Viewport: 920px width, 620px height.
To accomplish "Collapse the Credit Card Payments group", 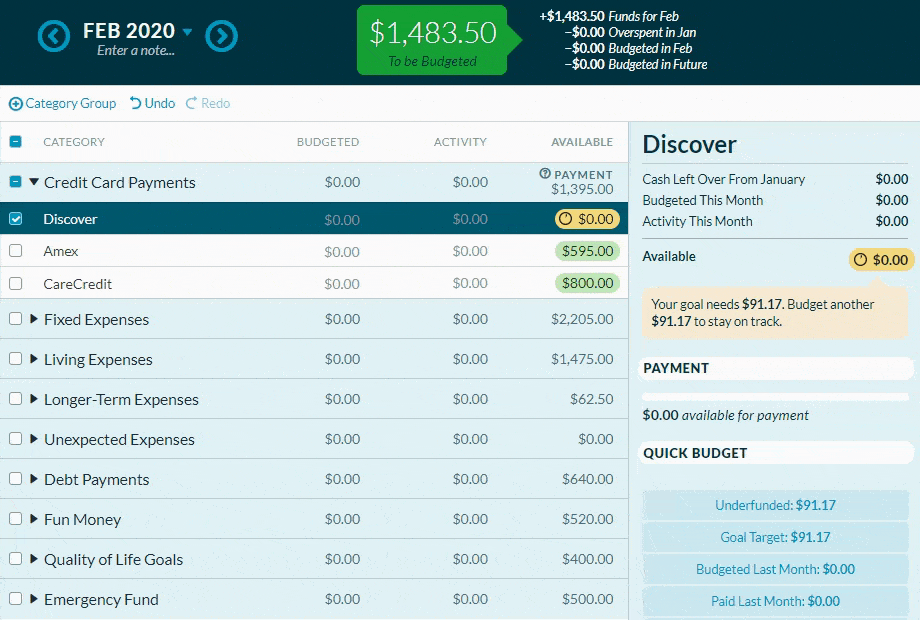I will point(34,182).
